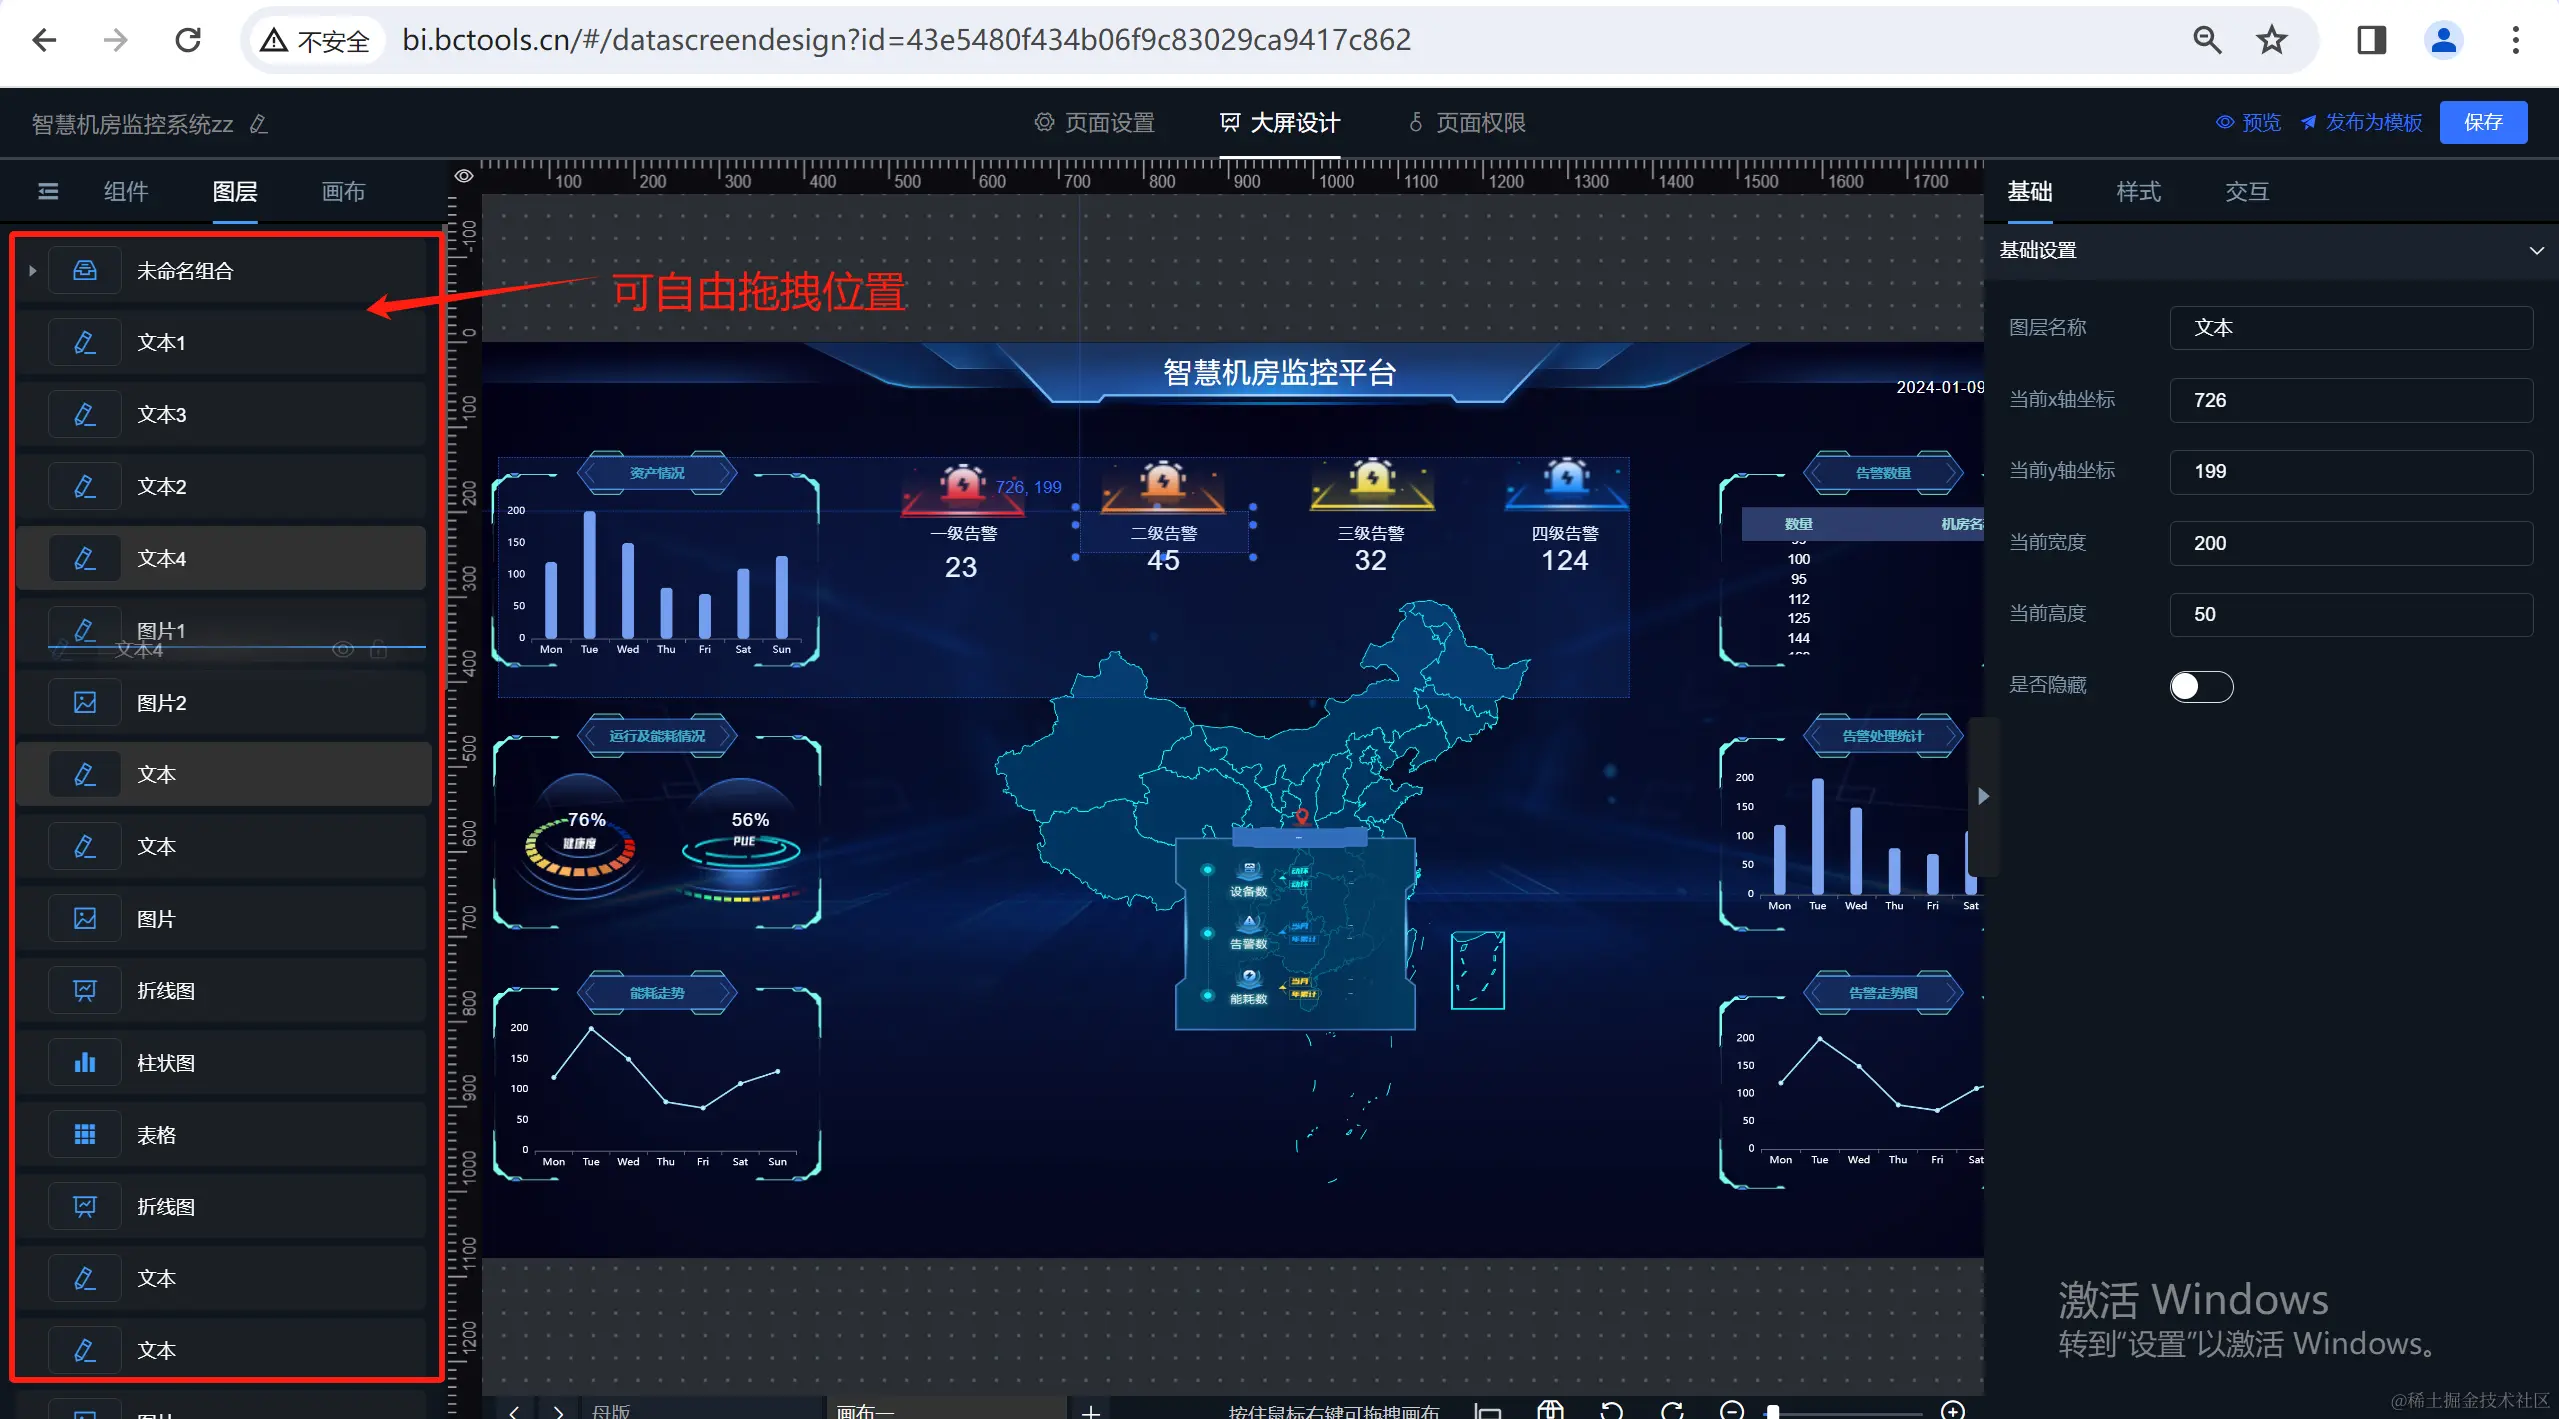Click the zoom out minus icon
Image resolution: width=2559 pixels, height=1419 pixels.
tap(1732, 1410)
